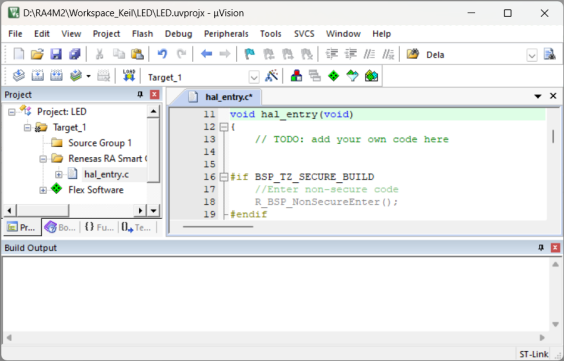Cut selection with the scissors icon
Viewport: 564px width, 361px height.
[x=100, y=54]
